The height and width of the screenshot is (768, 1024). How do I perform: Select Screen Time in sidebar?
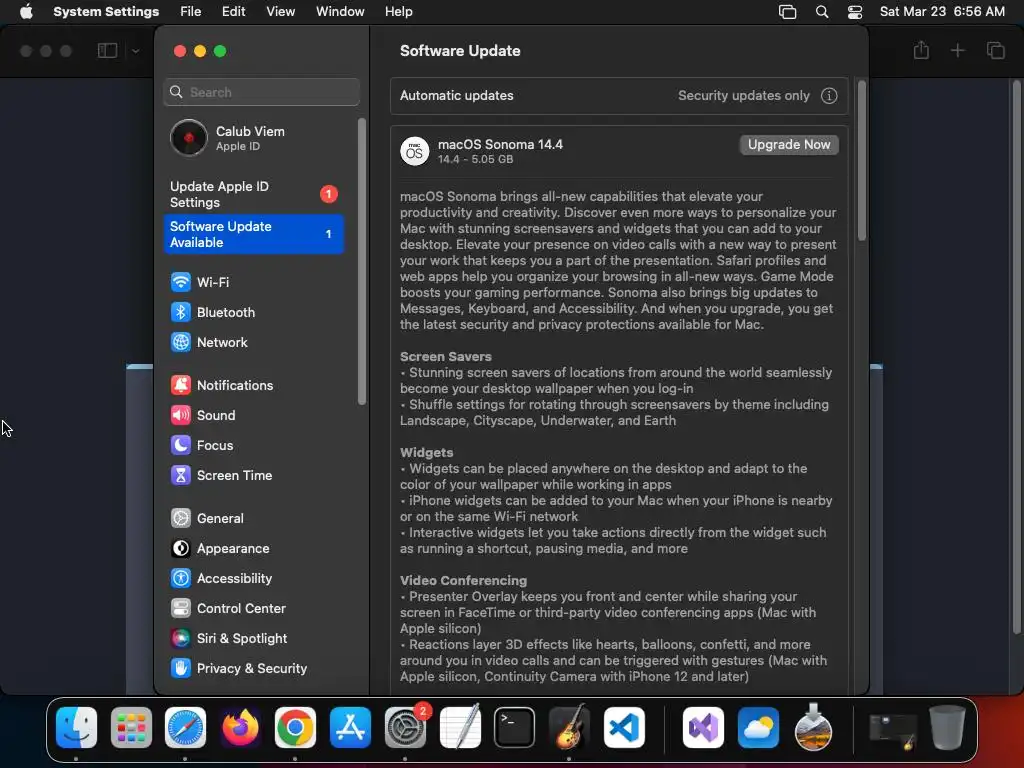coord(253,475)
